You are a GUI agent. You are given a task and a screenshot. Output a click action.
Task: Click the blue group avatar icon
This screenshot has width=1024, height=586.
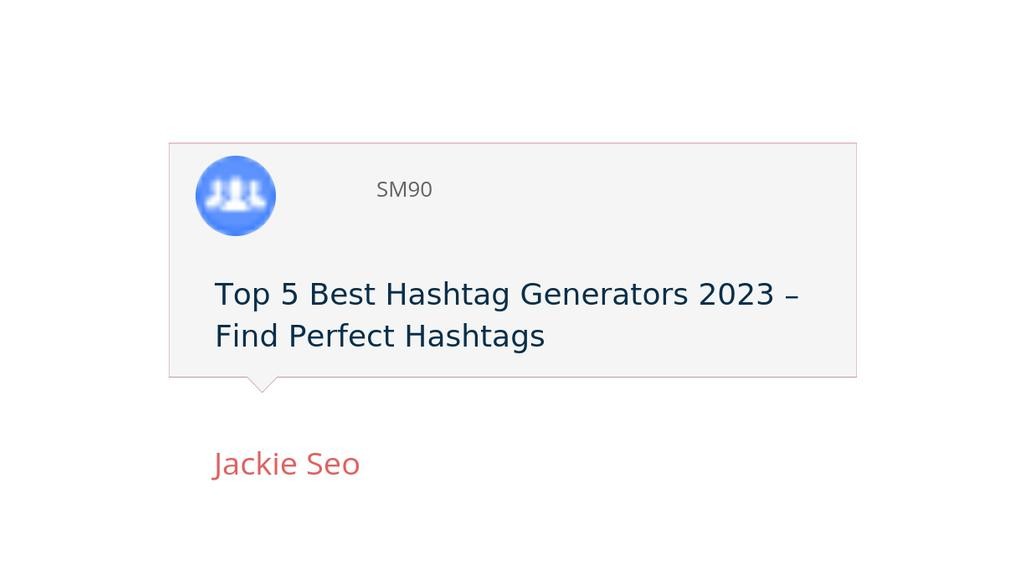(x=235, y=195)
